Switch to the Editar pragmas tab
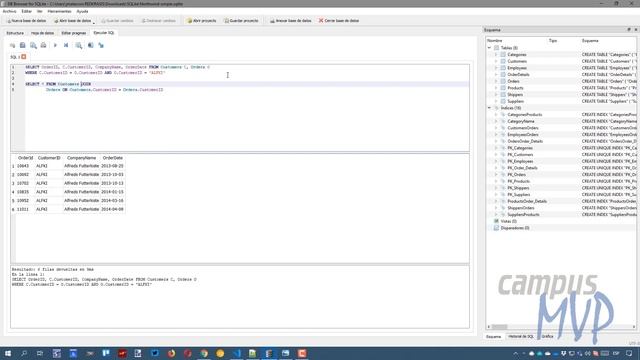Image resolution: width=640 pixels, height=360 pixels. pyautogui.click(x=74, y=33)
